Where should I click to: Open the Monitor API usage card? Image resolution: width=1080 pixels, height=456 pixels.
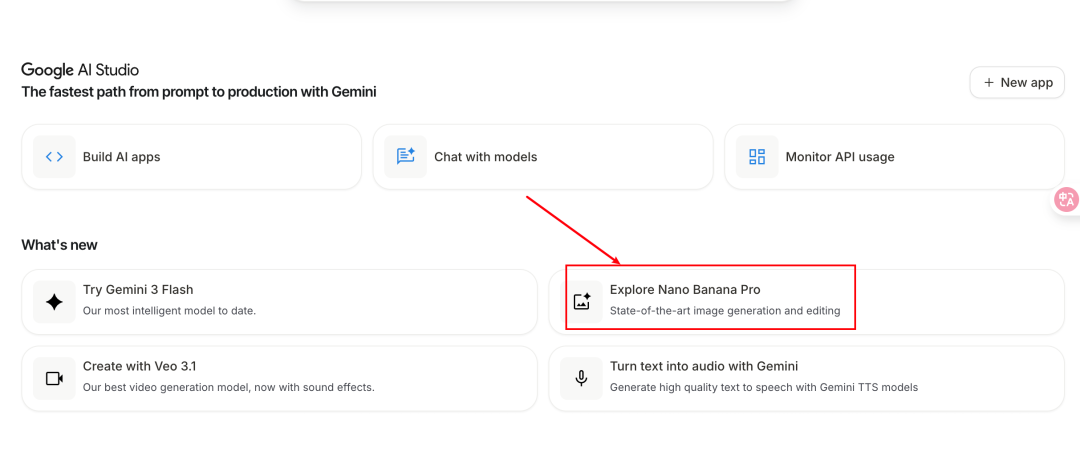pyautogui.click(x=894, y=157)
